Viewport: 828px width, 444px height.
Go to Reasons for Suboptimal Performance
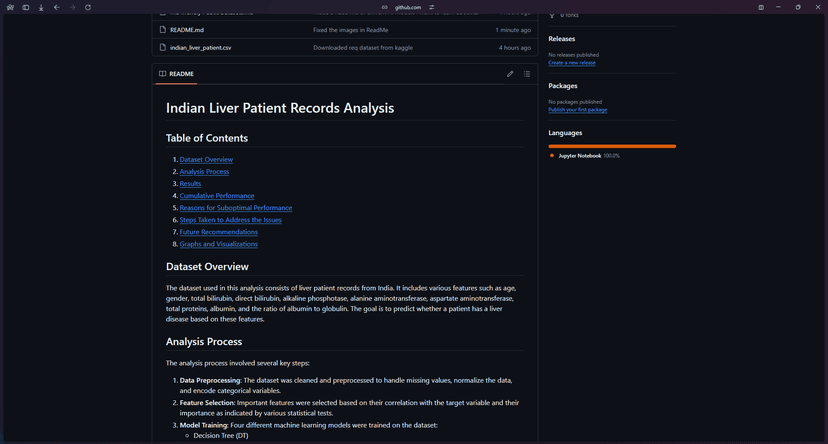[x=235, y=208]
